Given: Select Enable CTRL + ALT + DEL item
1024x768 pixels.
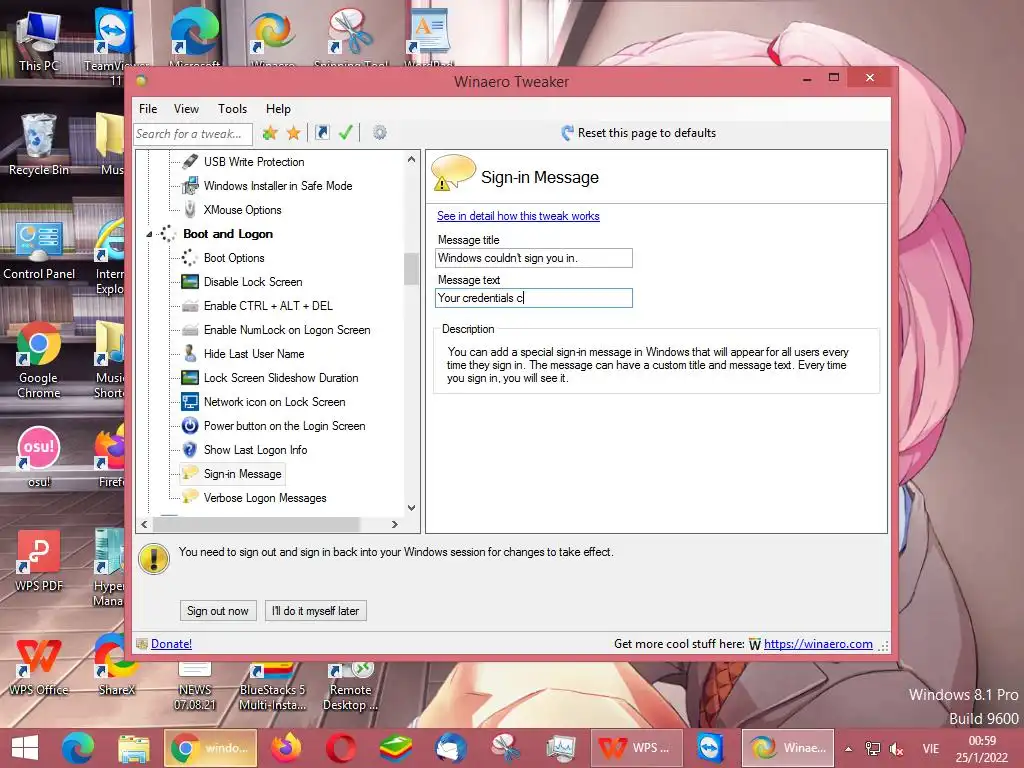Looking at the screenshot, I should point(268,306).
